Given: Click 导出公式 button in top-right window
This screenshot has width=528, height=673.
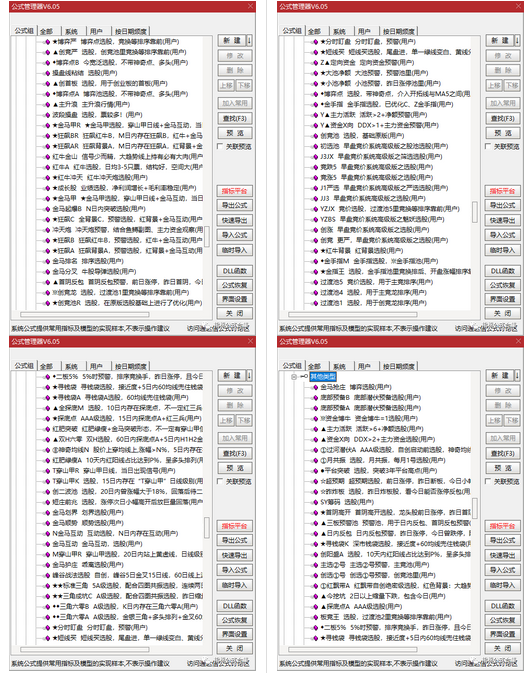Looking at the screenshot, I should click(x=502, y=205).
